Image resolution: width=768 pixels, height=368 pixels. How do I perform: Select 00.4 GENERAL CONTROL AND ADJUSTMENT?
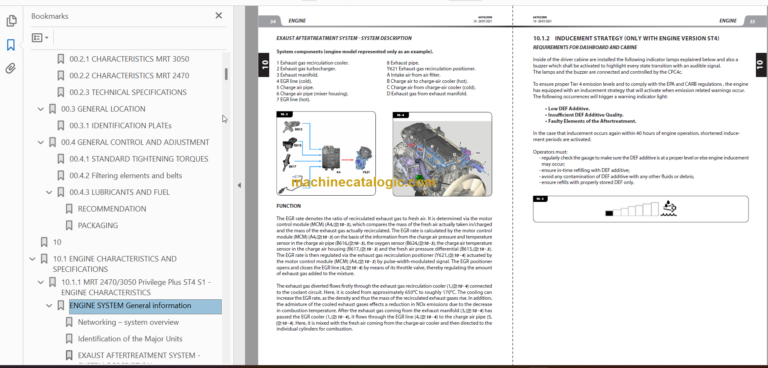coord(135,142)
